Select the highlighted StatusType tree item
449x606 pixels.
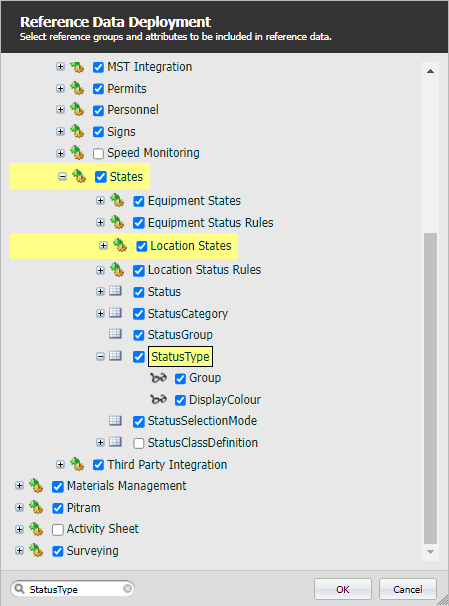[x=180, y=356]
